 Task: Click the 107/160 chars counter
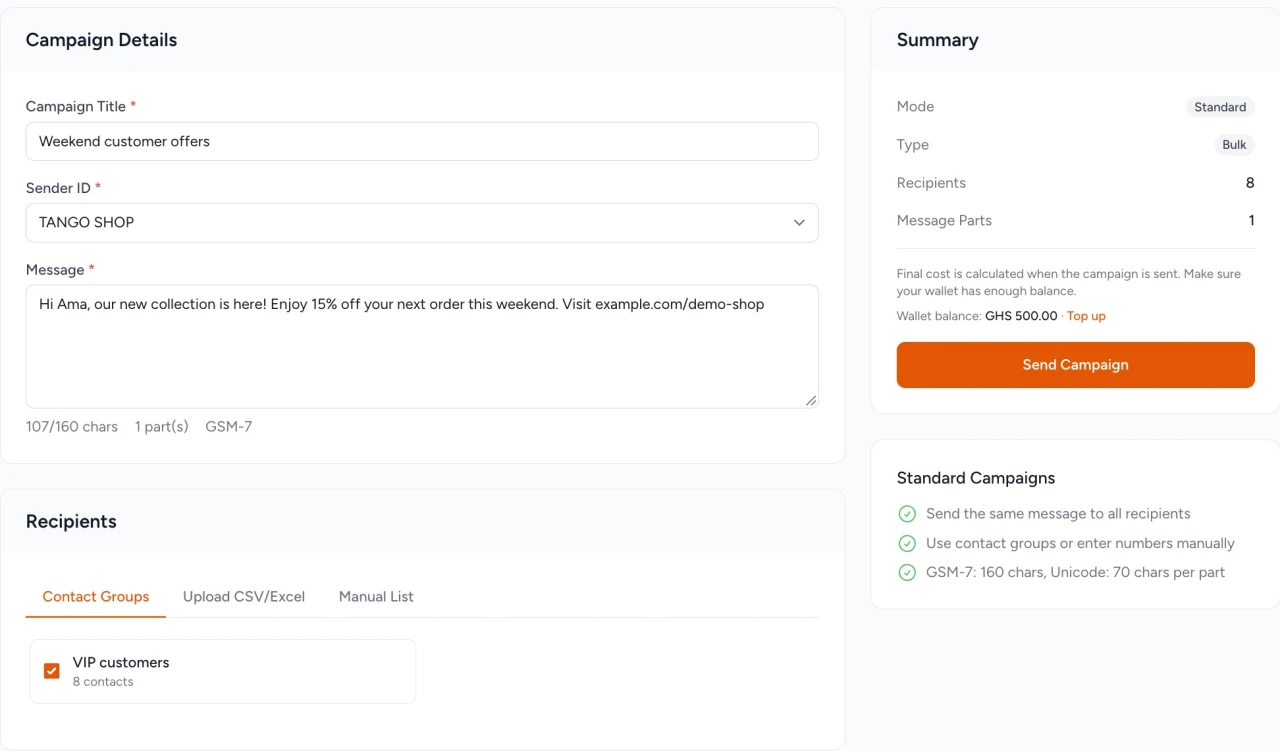pyautogui.click(x=72, y=427)
